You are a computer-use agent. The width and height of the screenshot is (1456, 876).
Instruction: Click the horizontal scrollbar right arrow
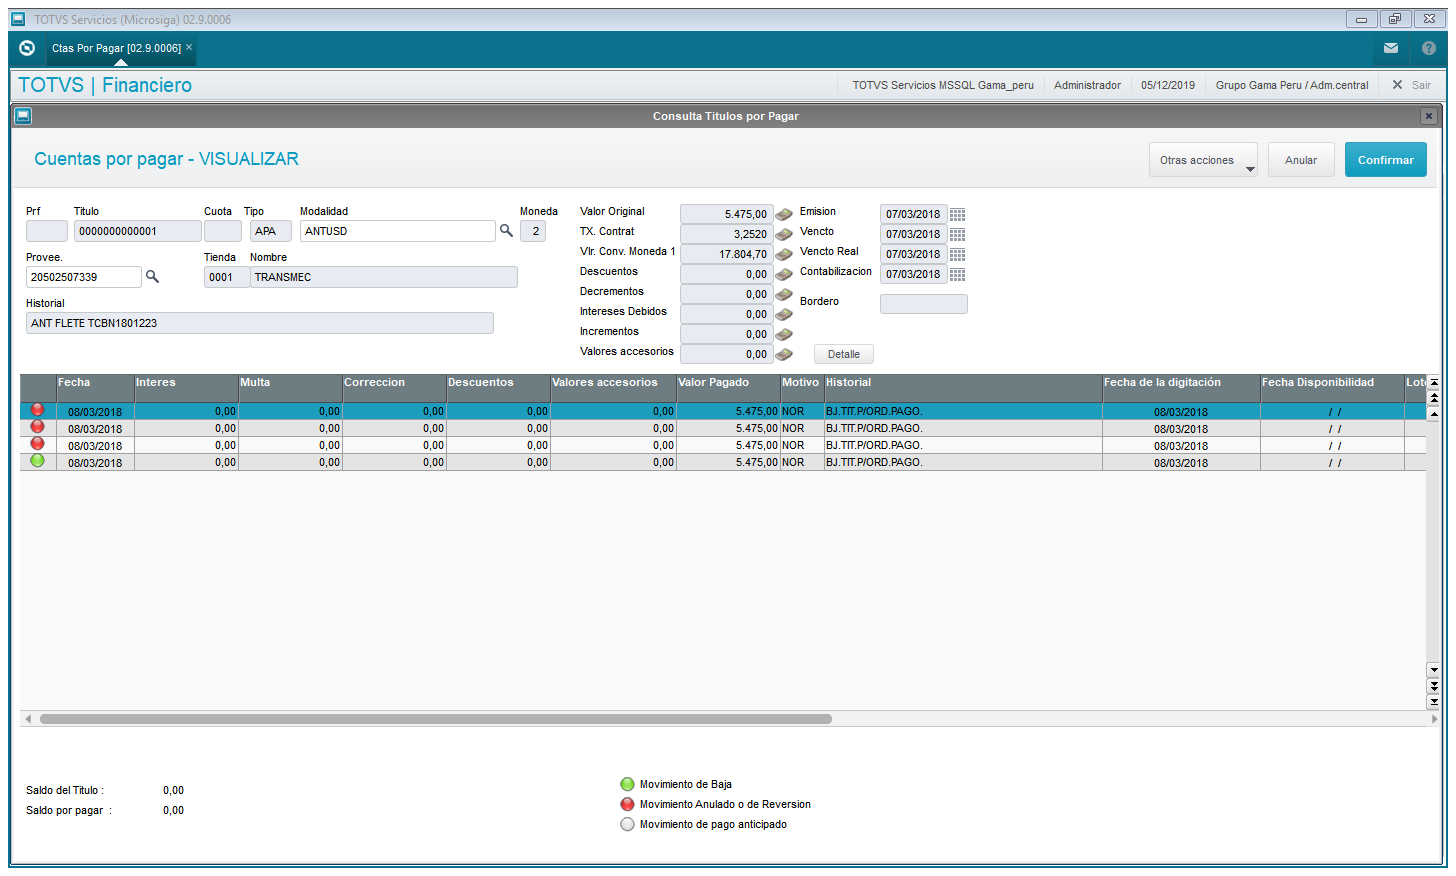point(1436,719)
